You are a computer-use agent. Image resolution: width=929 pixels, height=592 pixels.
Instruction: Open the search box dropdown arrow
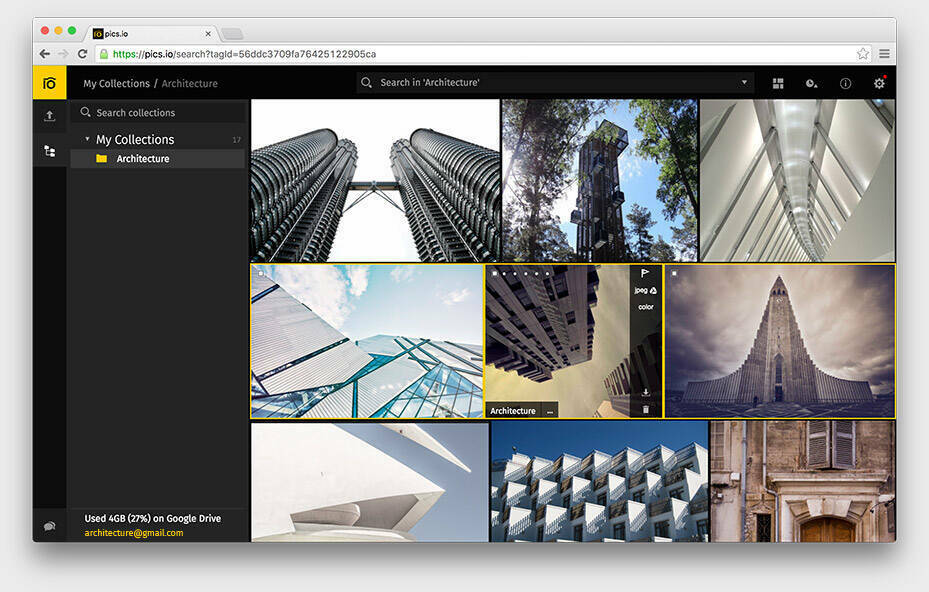(x=744, y=82)
